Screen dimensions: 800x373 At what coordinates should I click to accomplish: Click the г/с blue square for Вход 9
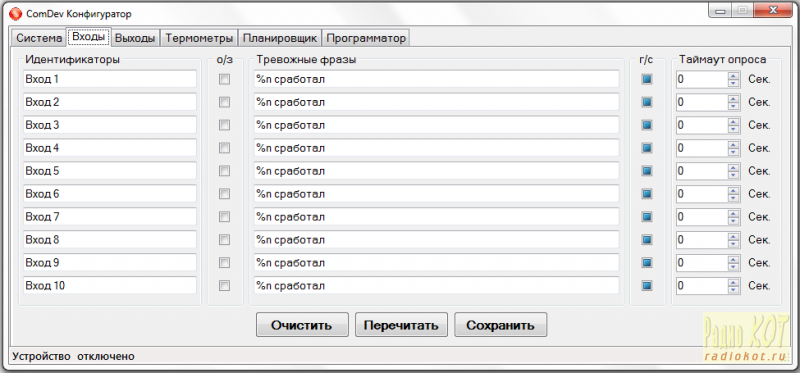click(x=647, y=263)
